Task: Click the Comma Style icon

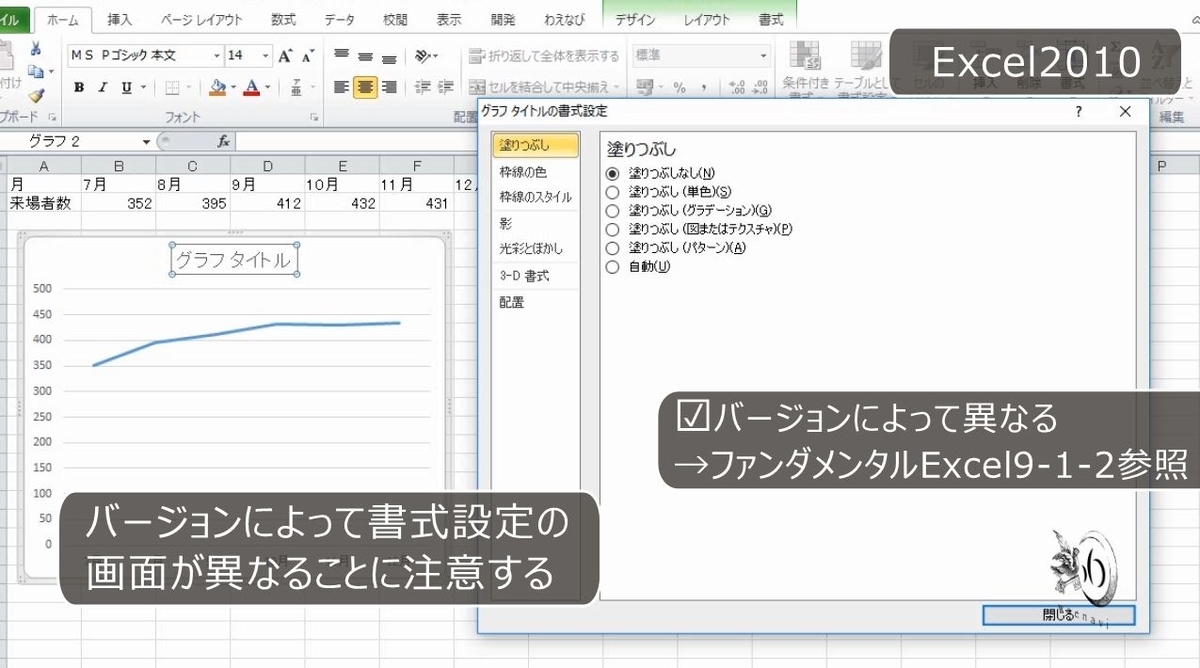Action: pyautogui.click(x=704, y=88)
